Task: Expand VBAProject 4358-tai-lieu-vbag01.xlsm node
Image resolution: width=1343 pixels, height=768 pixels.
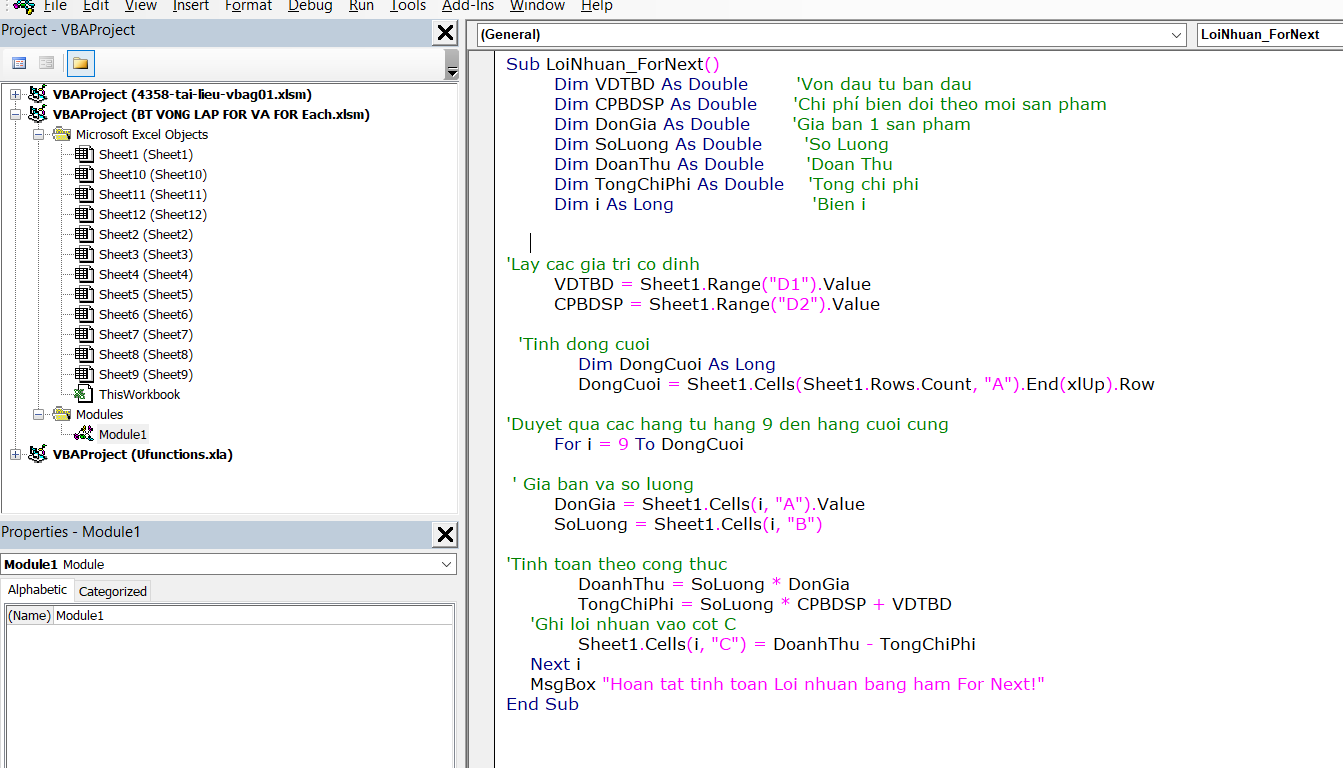Action: tap(15, 94)
